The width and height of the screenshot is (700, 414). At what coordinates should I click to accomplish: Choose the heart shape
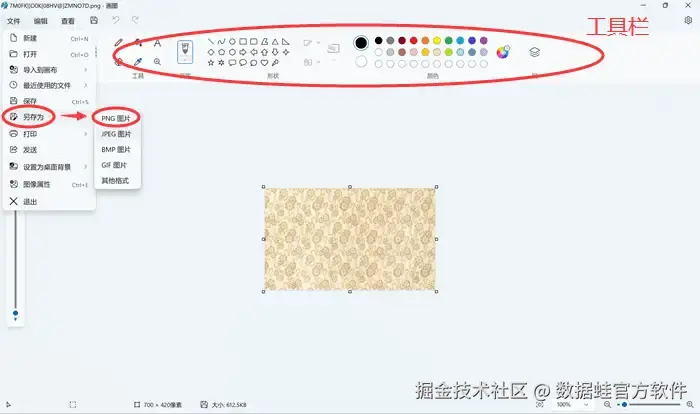pos(264,63)
